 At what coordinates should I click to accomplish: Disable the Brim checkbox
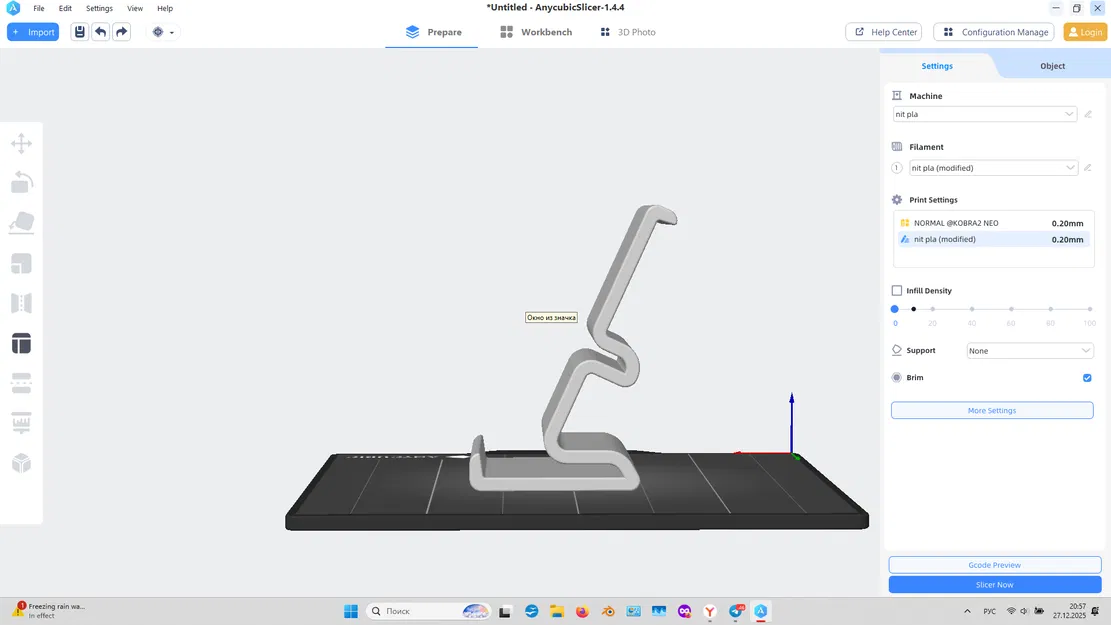1087,377
